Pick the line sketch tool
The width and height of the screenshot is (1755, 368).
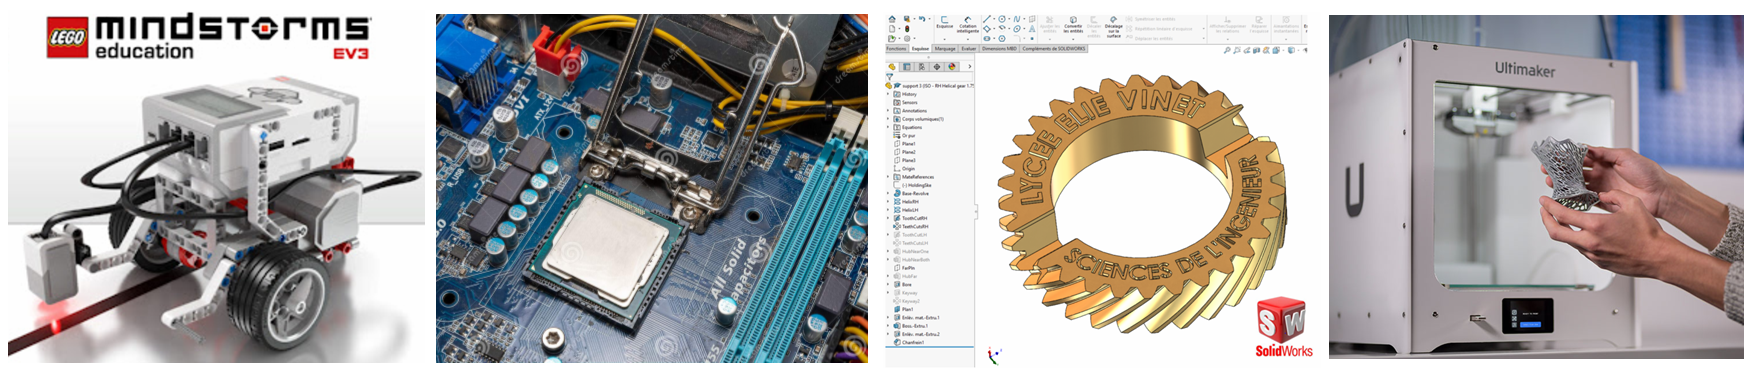coord(987,19)
